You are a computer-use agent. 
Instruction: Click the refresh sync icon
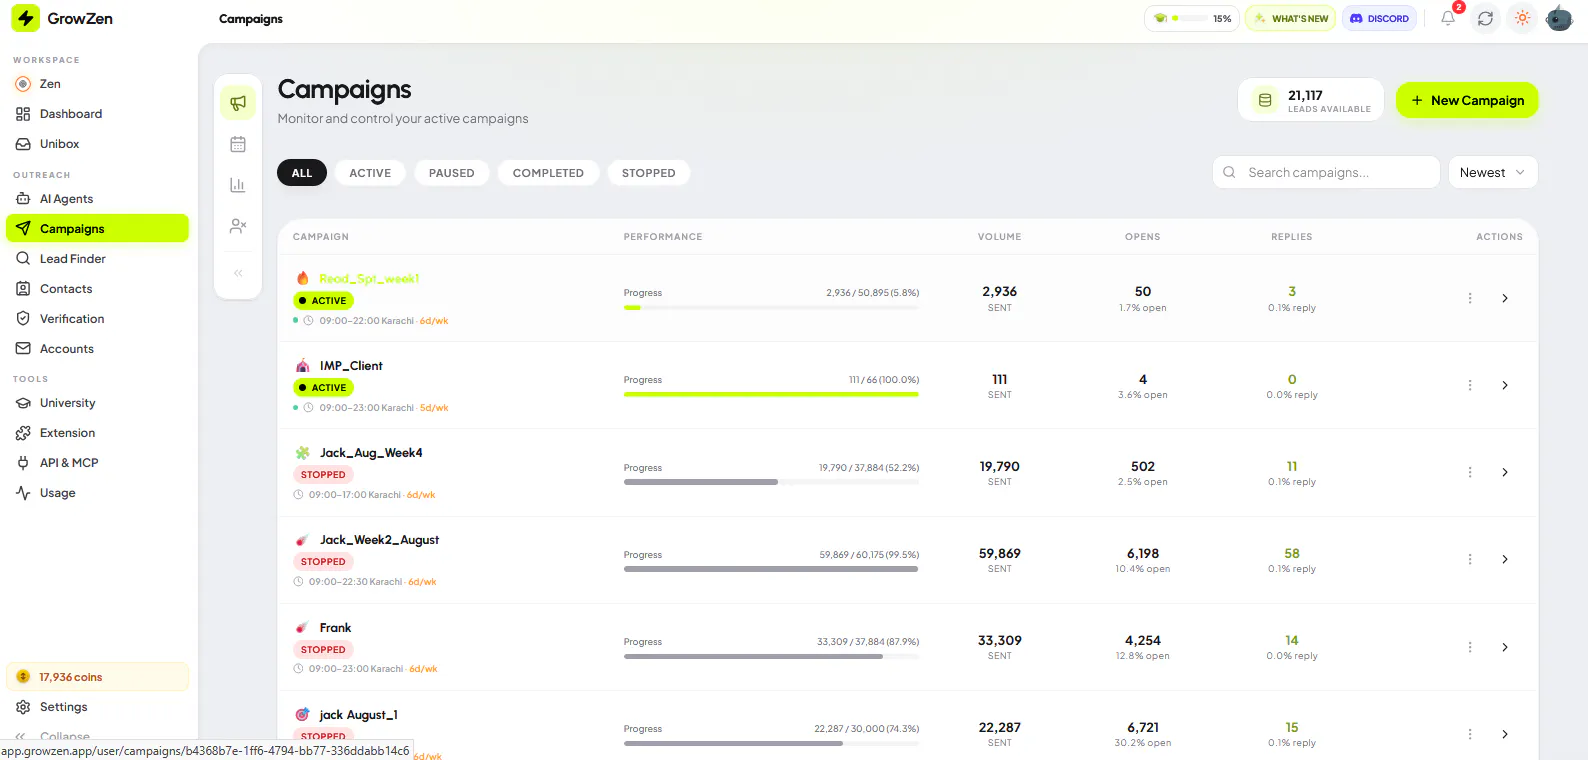point(1485,18)
